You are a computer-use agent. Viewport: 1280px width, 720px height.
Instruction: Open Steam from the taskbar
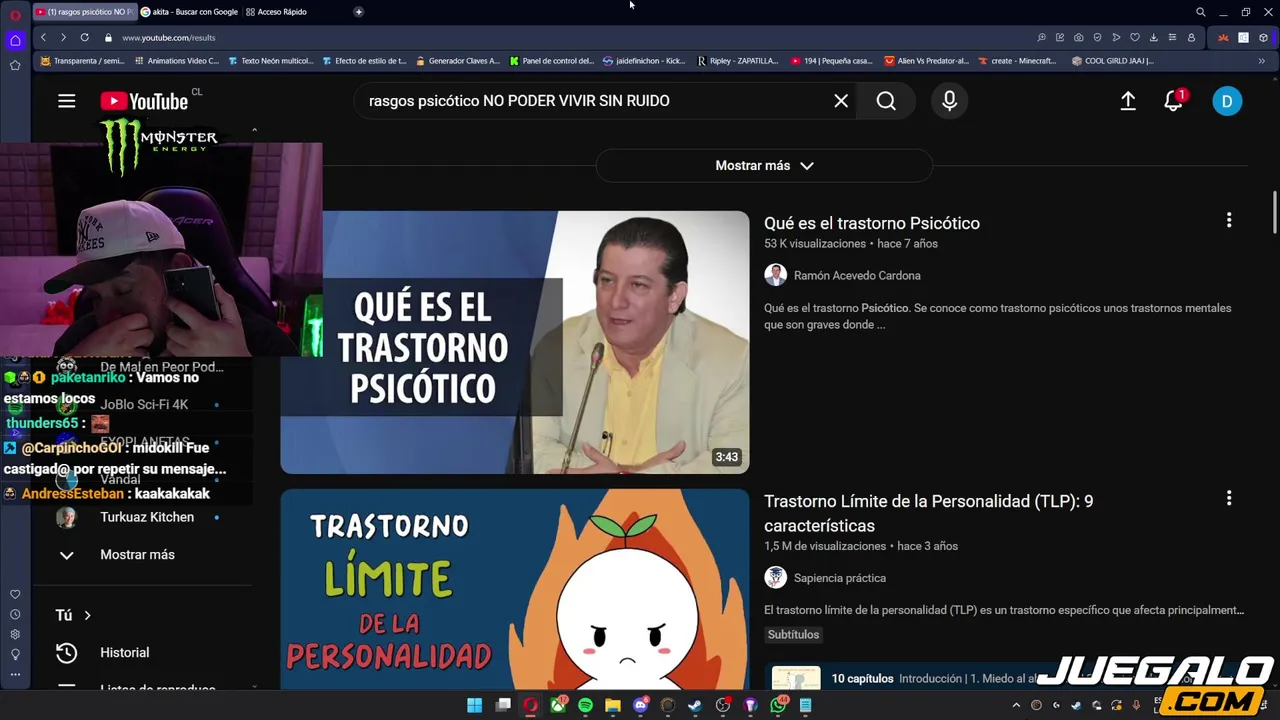coord(695,705)
